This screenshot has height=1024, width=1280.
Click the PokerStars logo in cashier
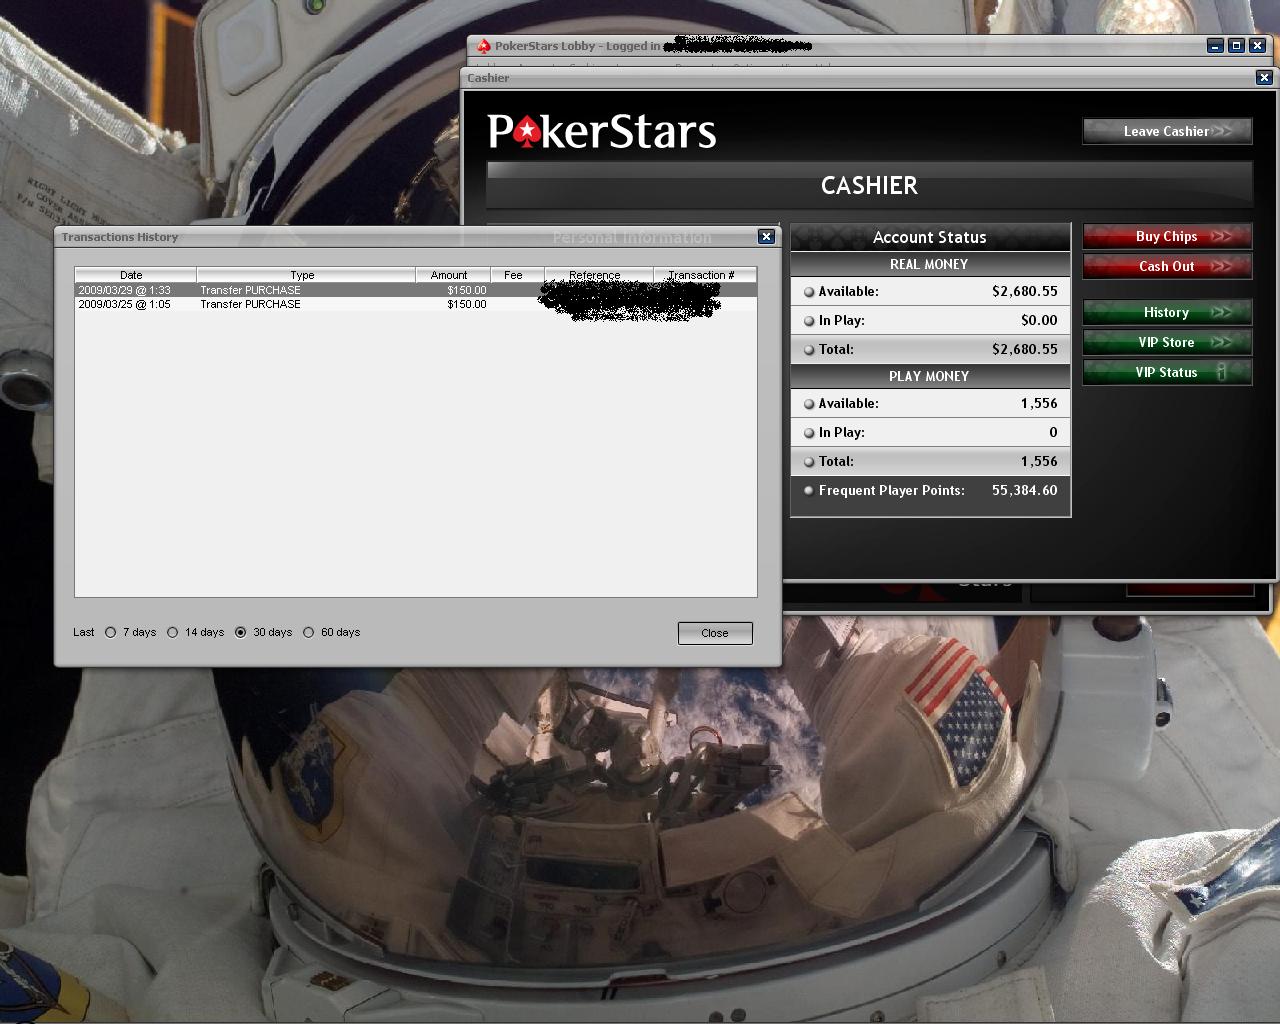pos(602,132)
